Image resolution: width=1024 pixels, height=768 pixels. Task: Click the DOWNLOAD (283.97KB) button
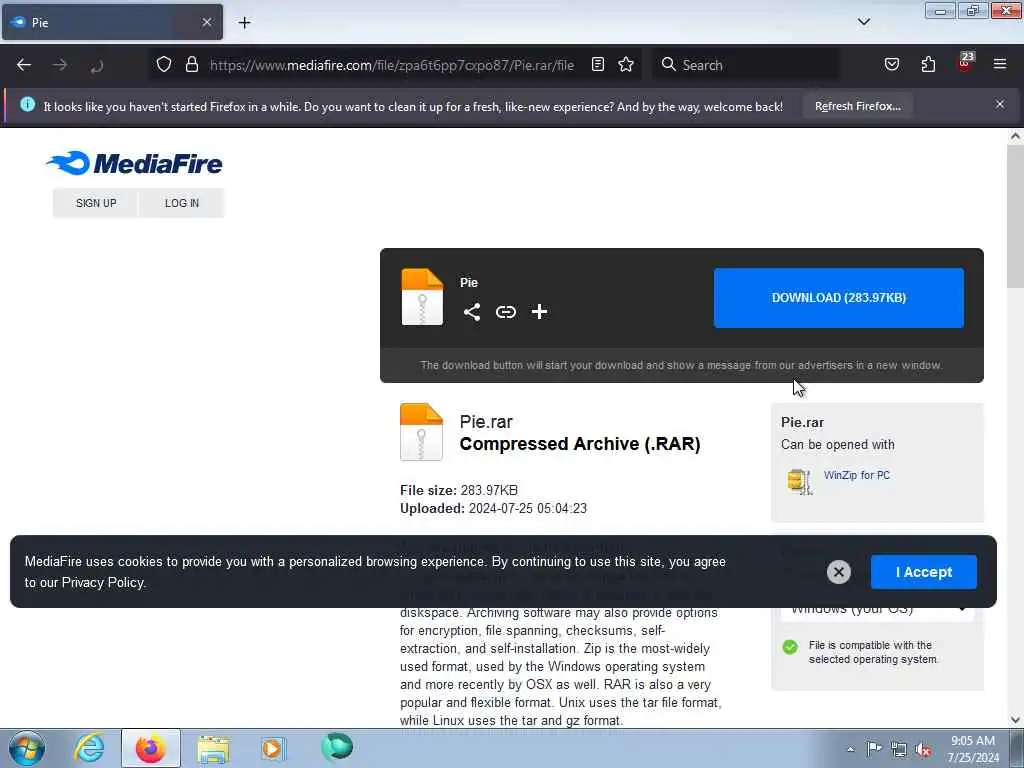(839, 298)
